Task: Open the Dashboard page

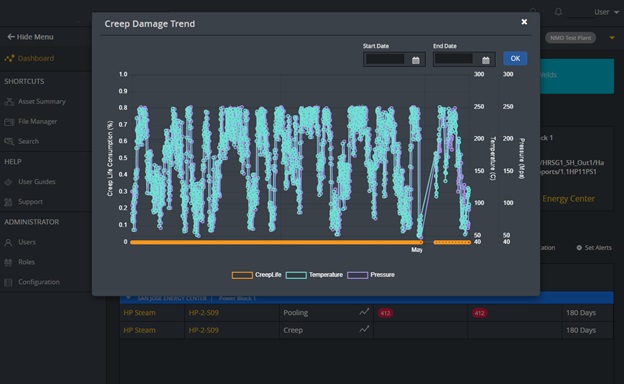Action: 35,58
